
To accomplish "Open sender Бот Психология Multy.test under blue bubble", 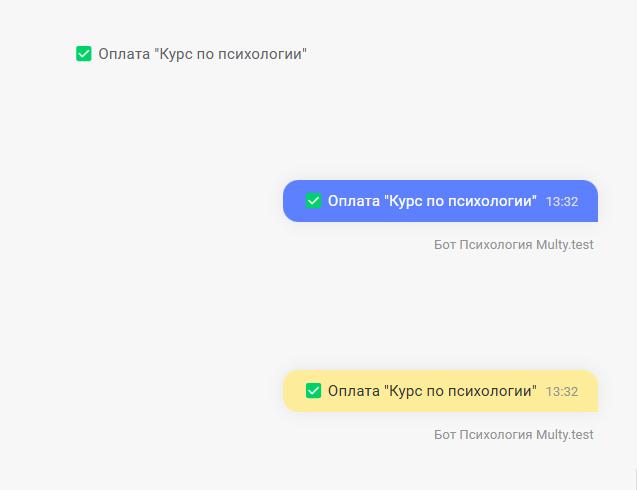I will 514,245.
